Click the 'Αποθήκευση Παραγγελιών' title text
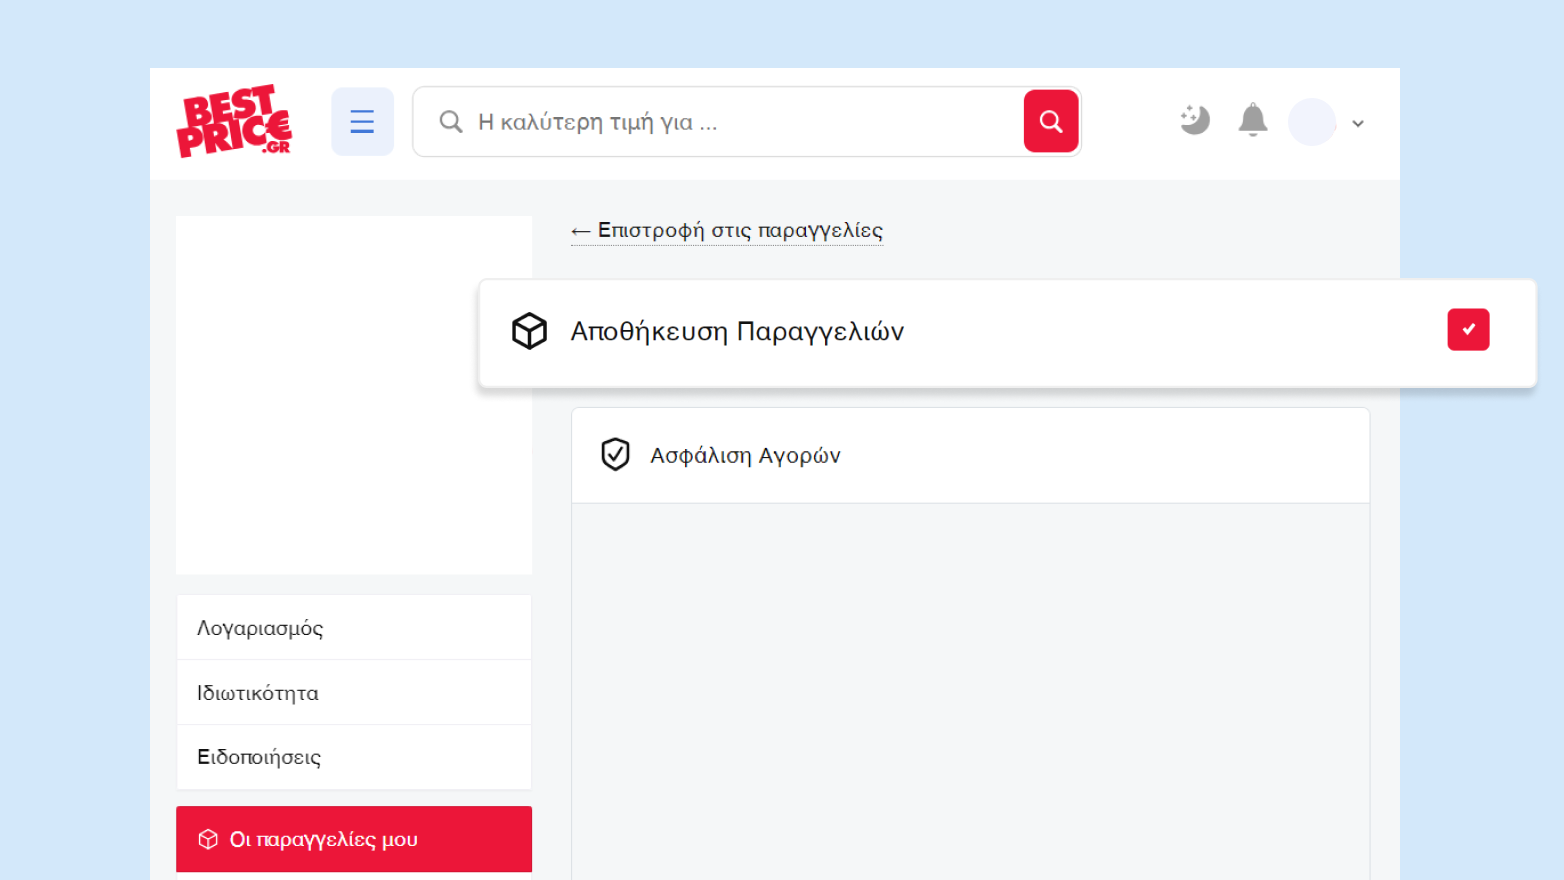This screenshot has width=1564, height=880. tap(737, 332)
